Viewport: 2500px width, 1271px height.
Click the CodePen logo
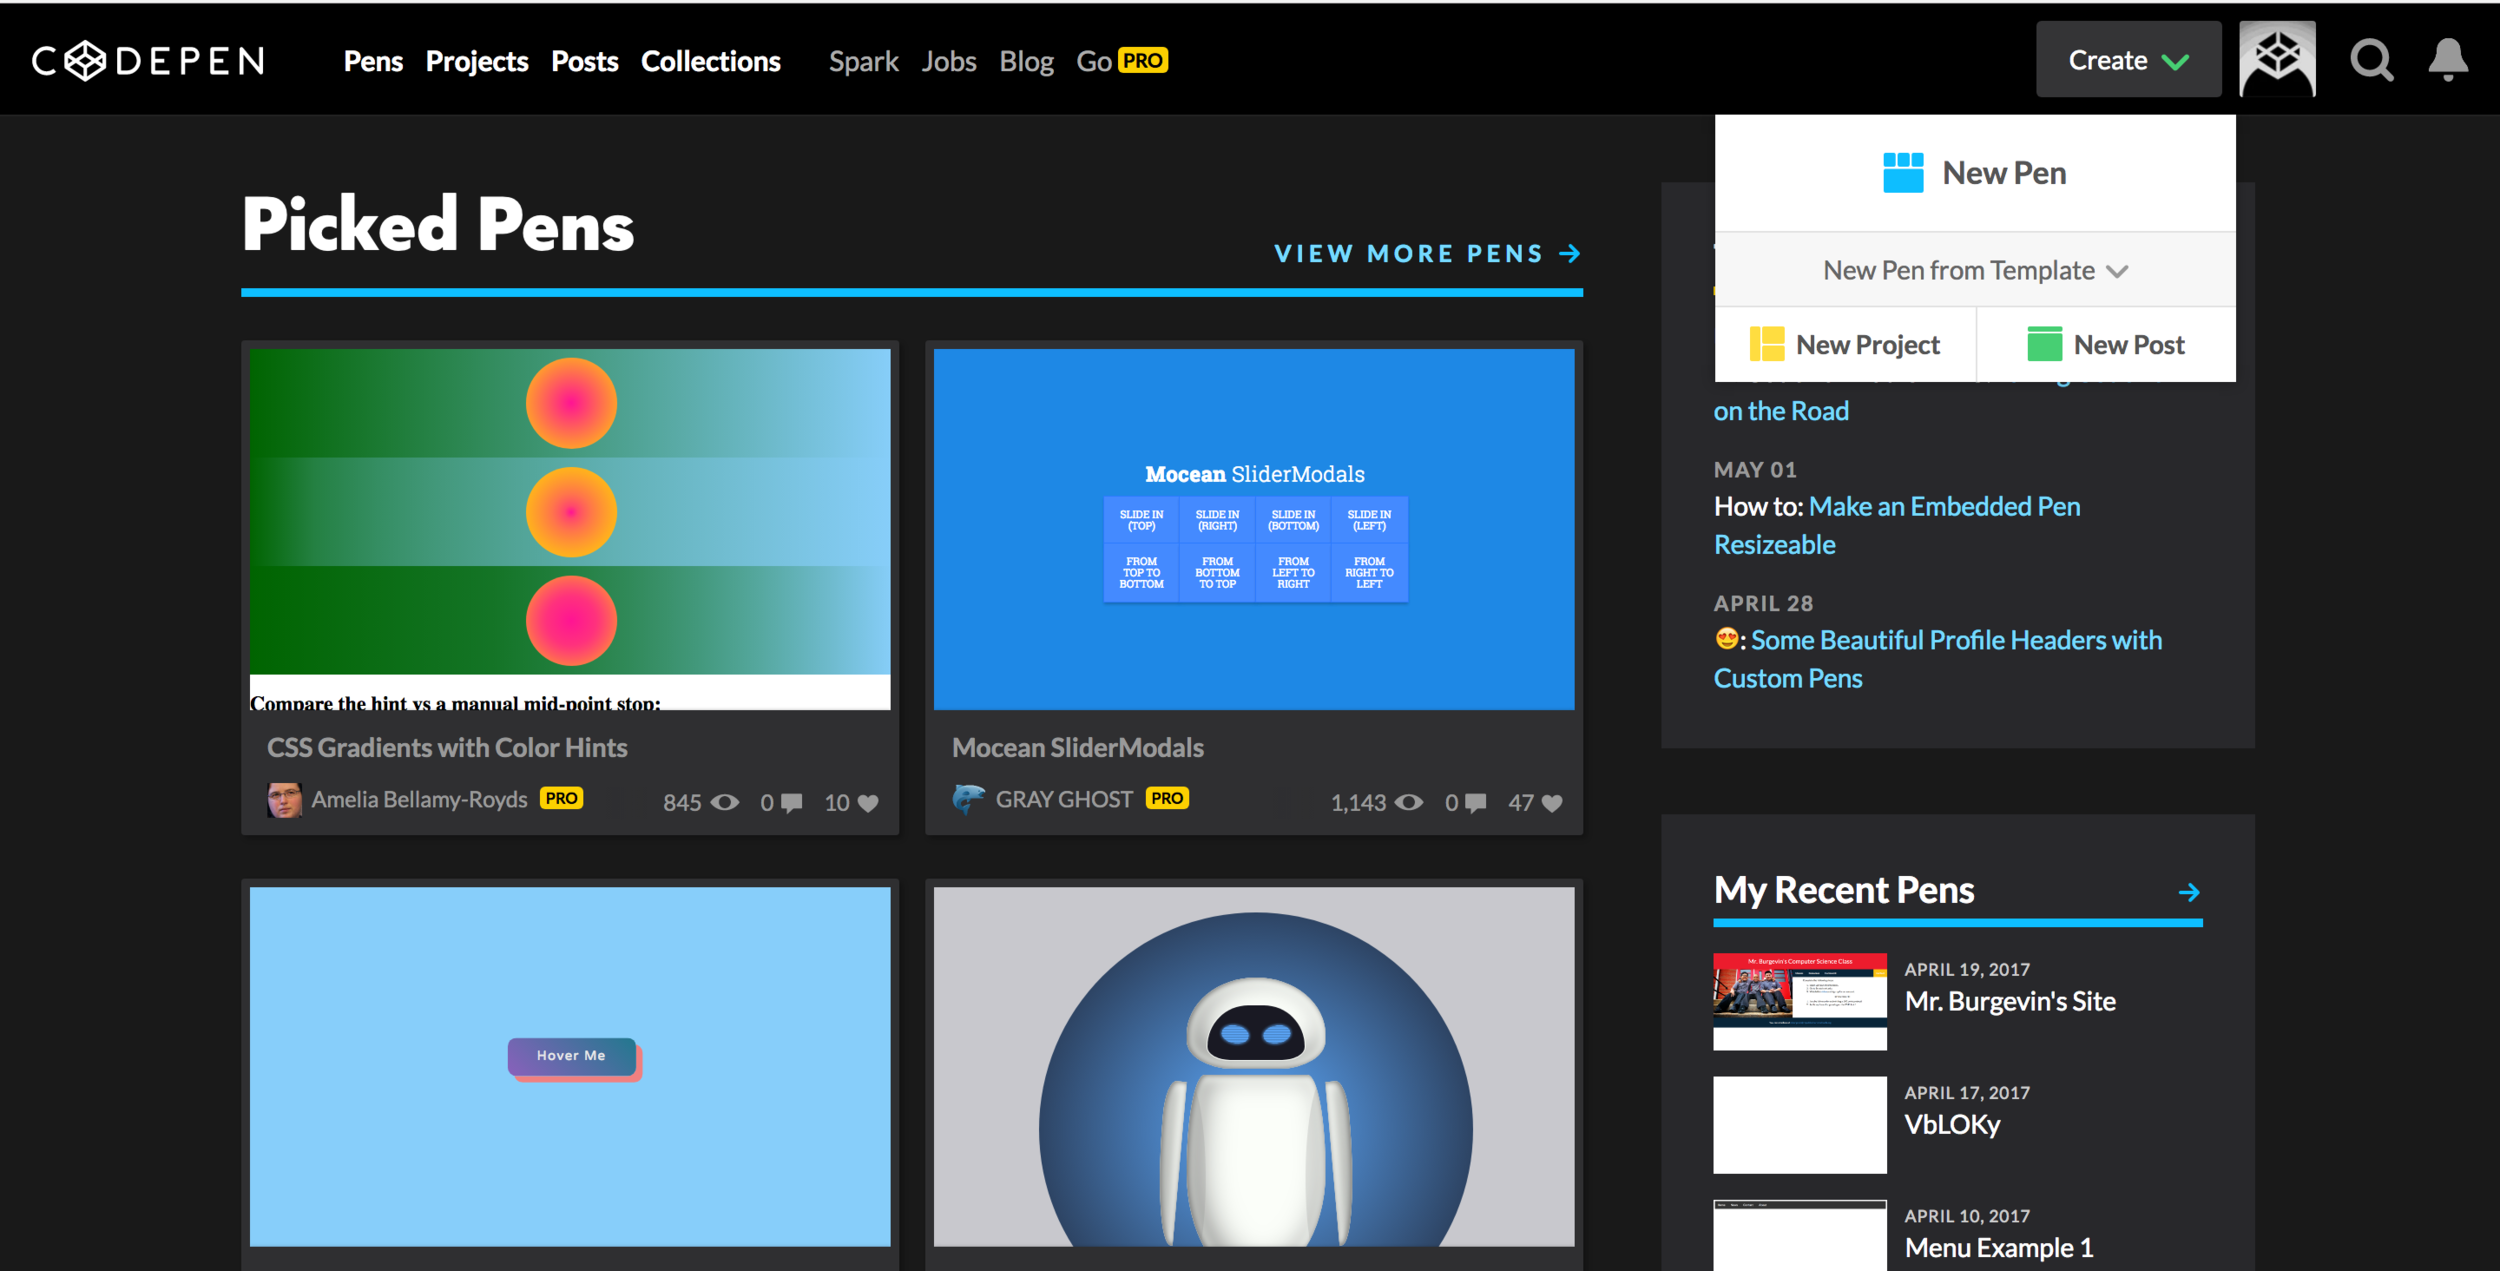pyautogui.click(x=149, y=61)
